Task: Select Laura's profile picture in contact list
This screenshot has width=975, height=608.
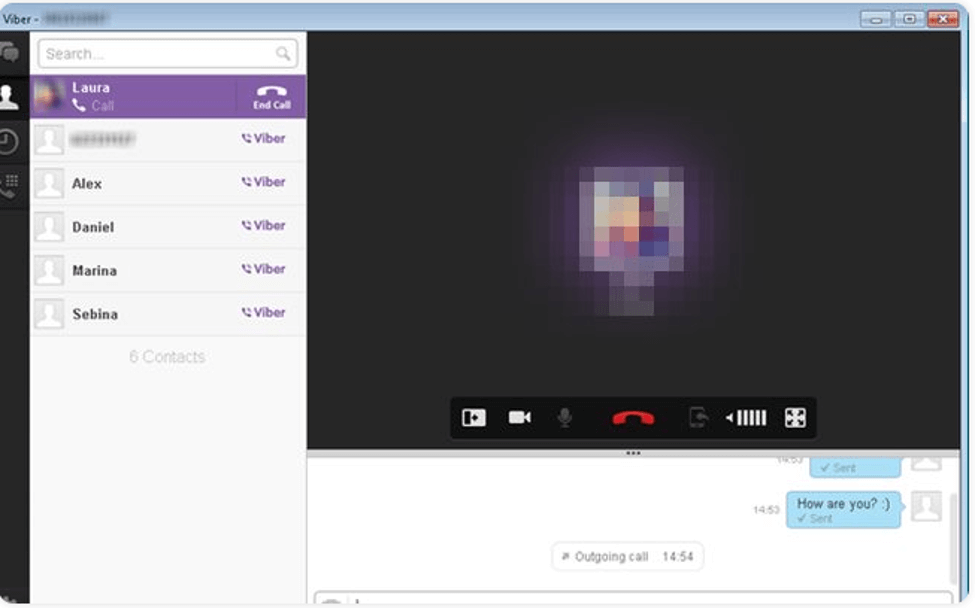Action: (x=49, y=97)
